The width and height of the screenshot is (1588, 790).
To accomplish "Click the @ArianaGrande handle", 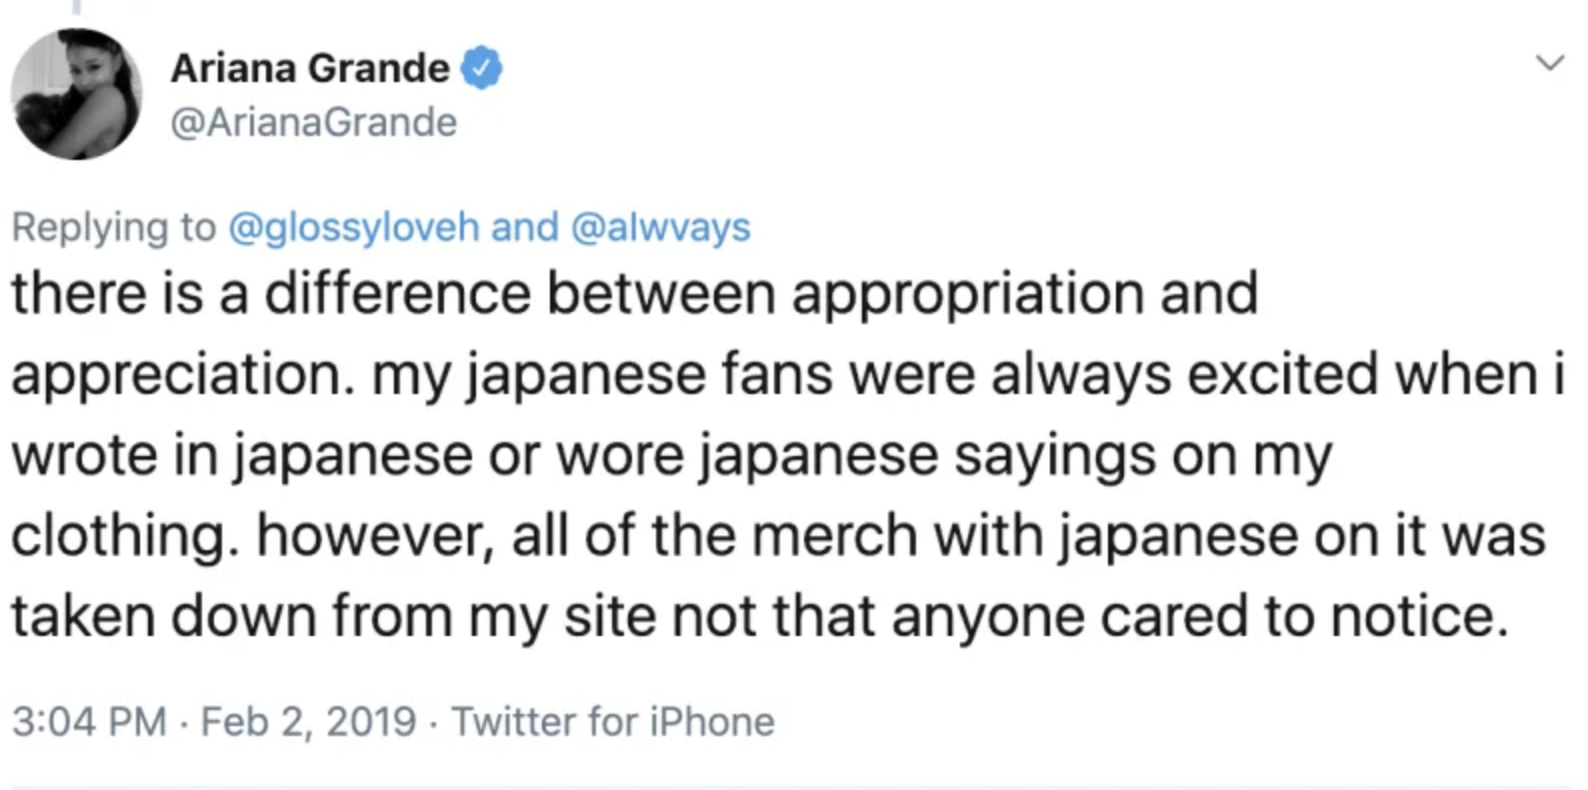I will click(315, 122).
